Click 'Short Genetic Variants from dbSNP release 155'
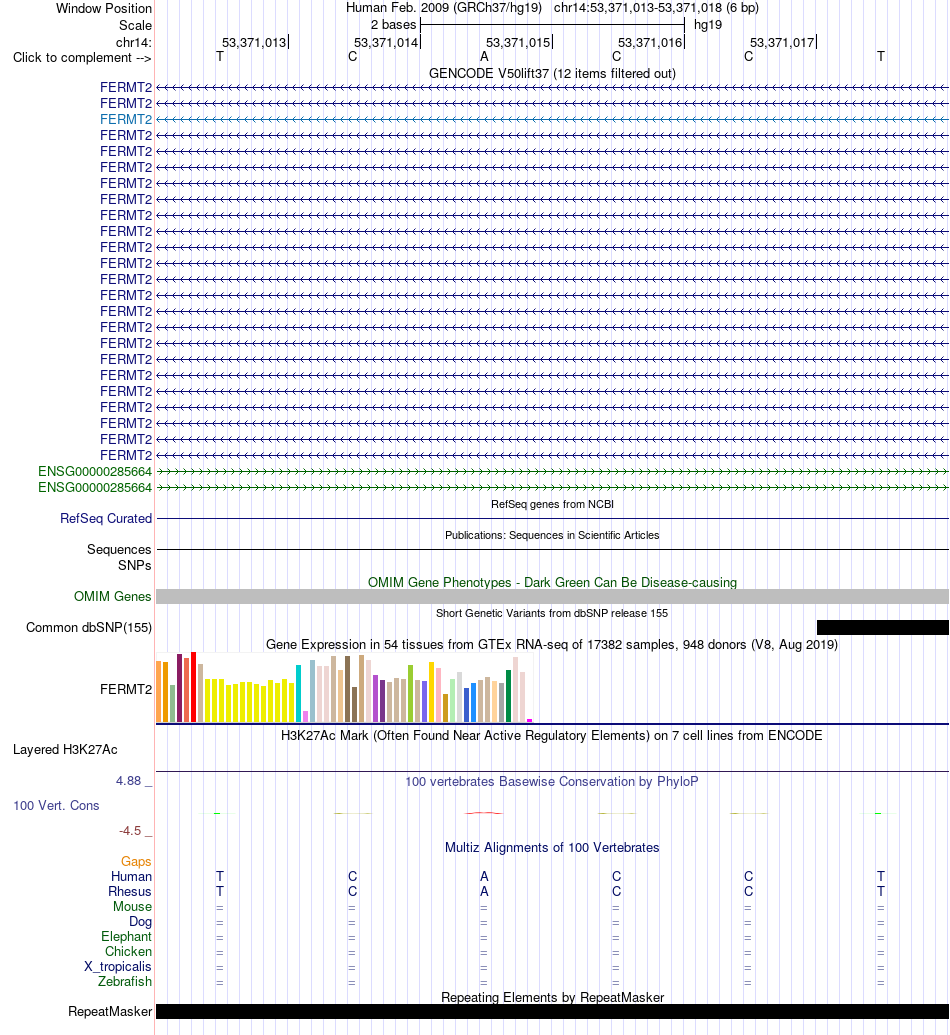The image size is (950, 1035). 552,613
